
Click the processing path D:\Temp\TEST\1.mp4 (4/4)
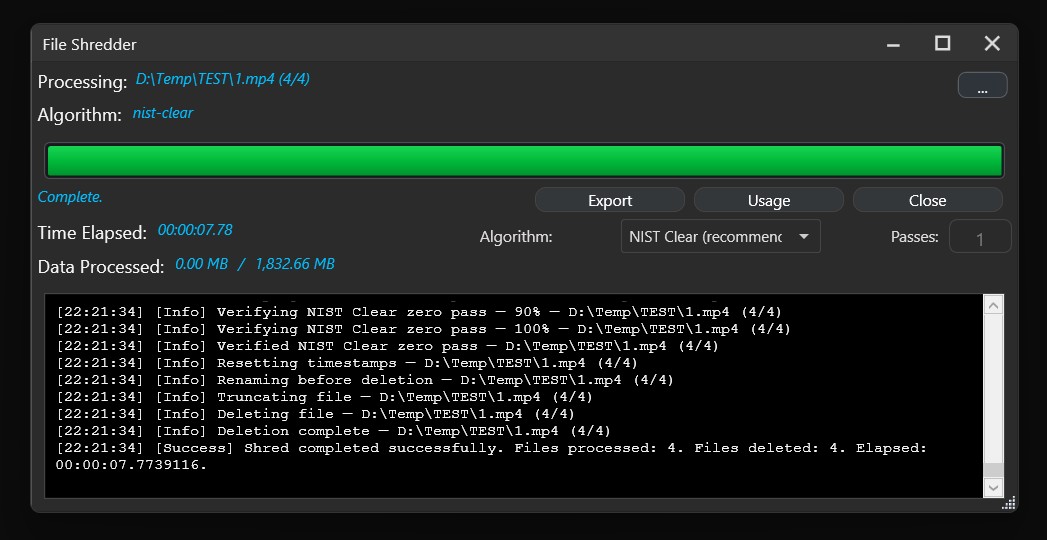pos(223,79)
